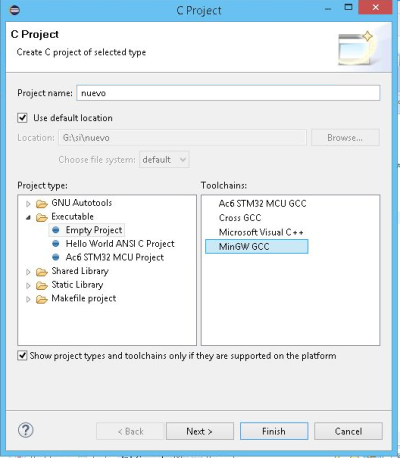Click the Static Library folder icon

(42, 285)
